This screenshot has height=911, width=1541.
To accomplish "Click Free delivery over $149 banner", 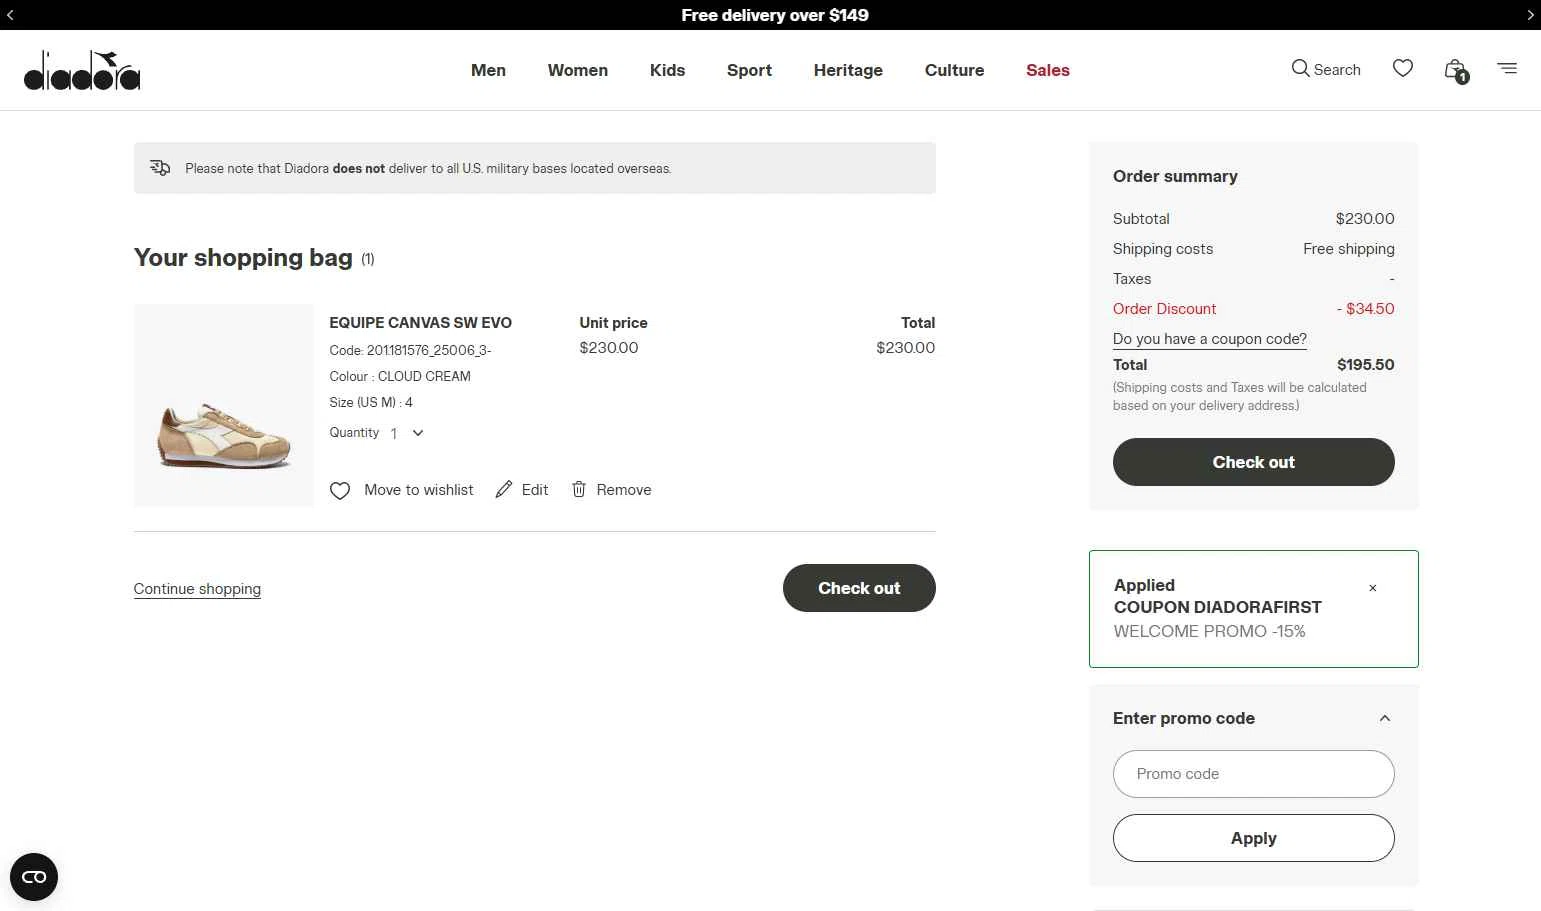I will coord(775,15).
